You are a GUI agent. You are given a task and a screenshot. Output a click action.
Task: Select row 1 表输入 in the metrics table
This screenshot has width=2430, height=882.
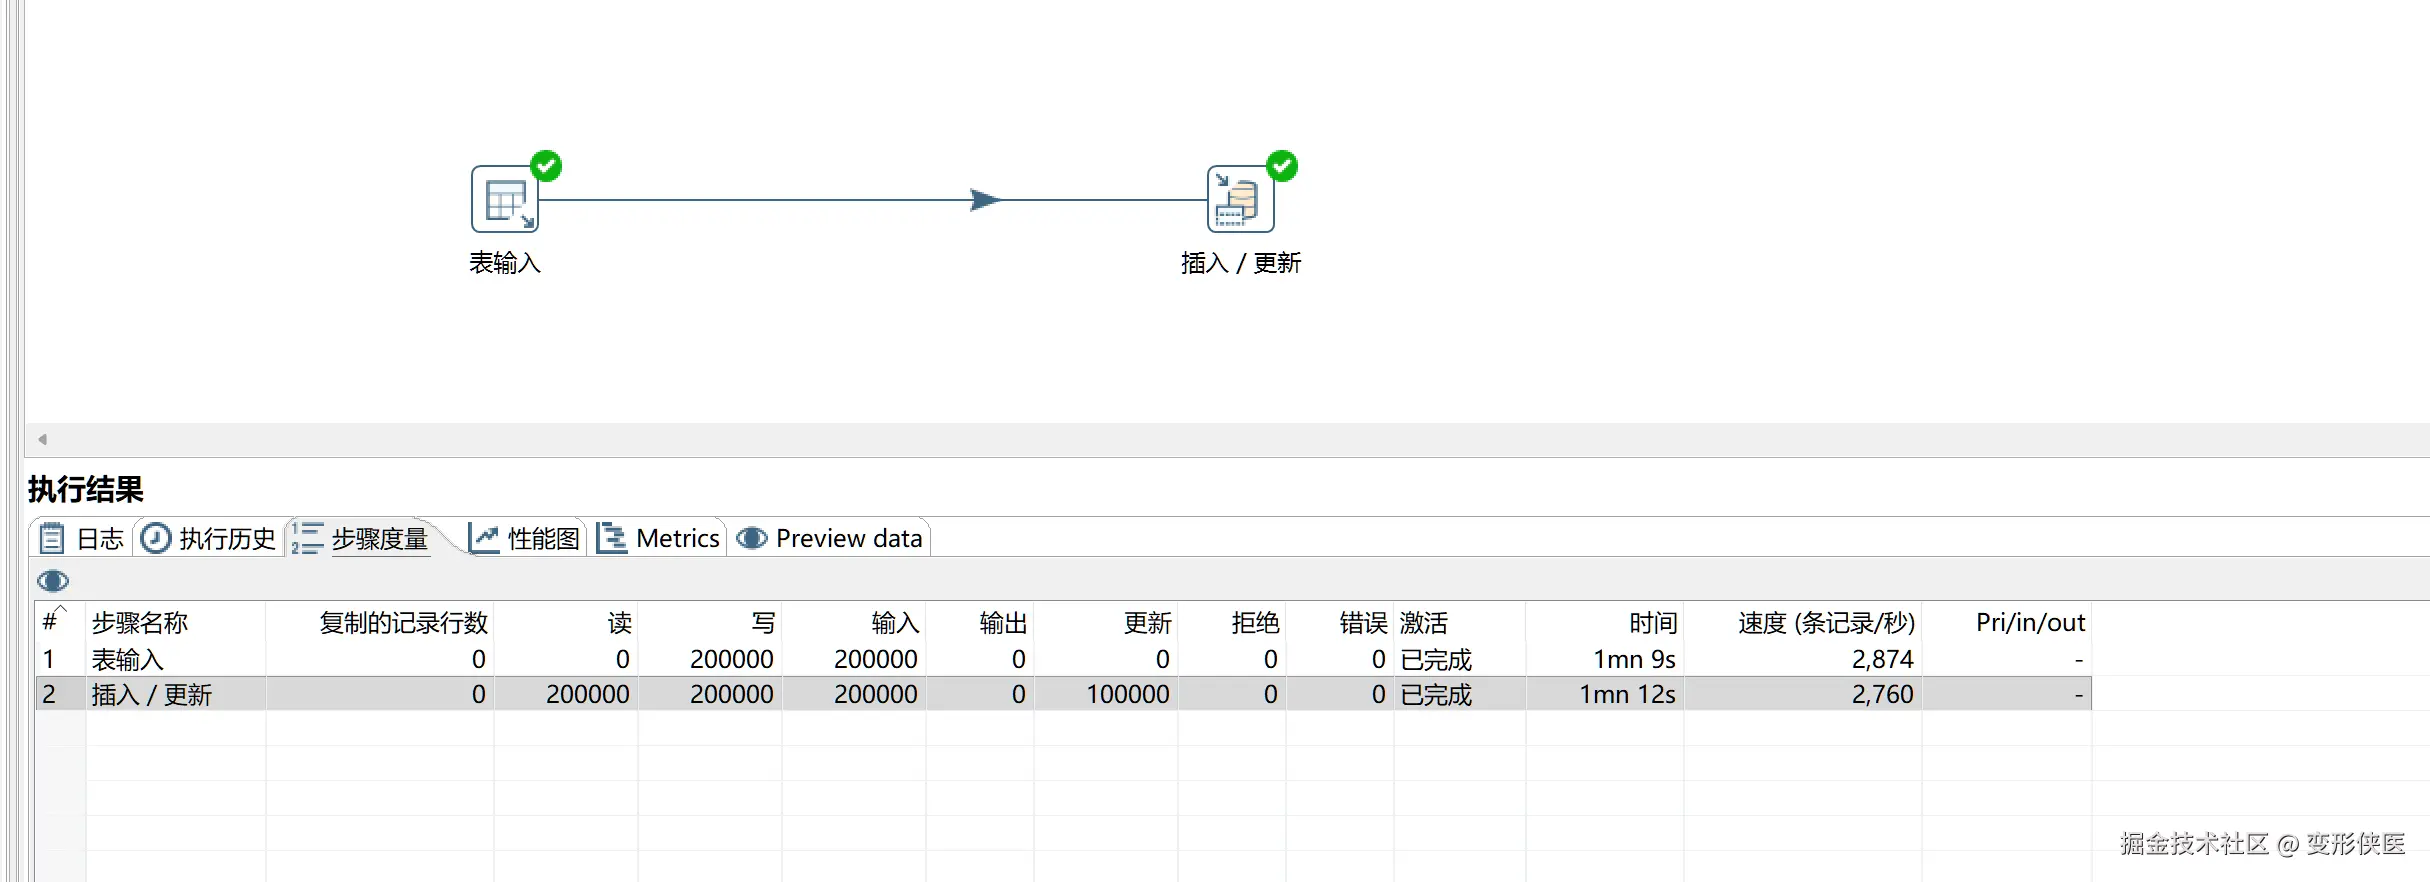point(128,660)
